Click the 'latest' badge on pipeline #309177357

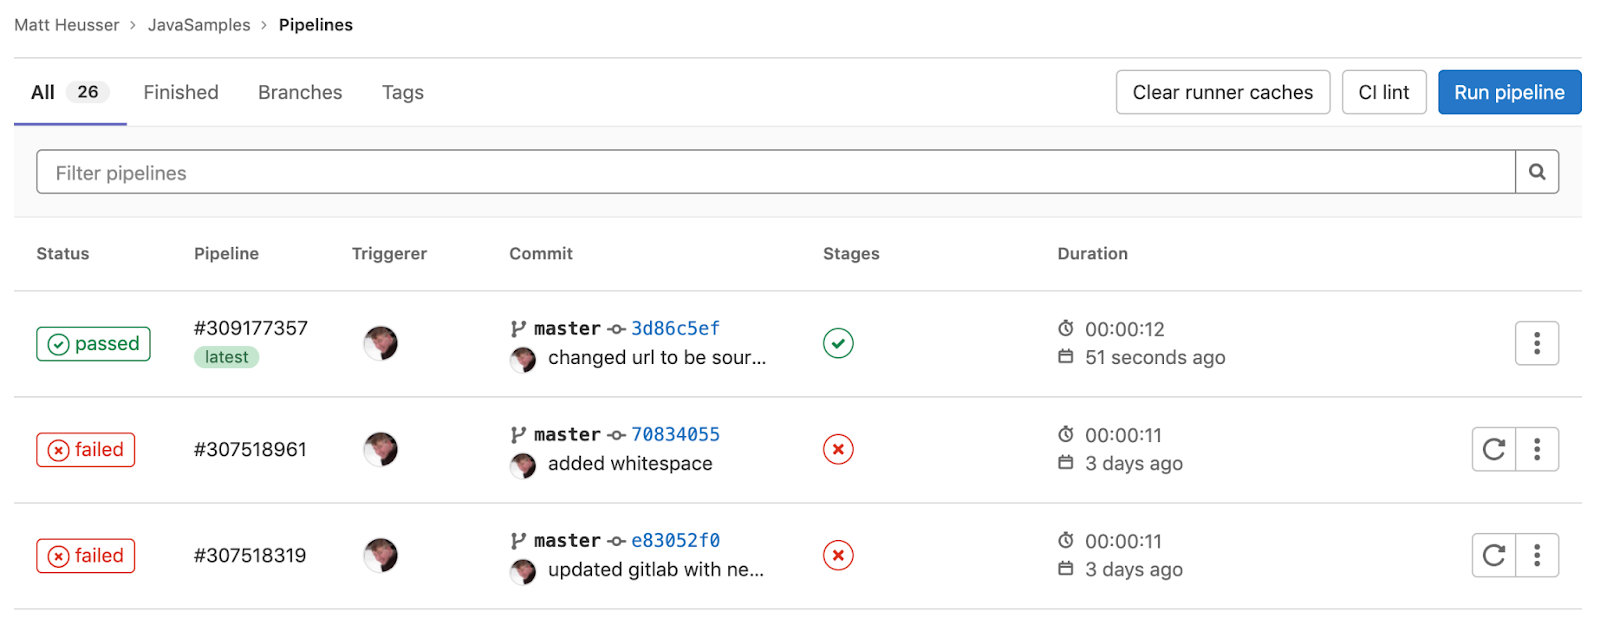click(x=226, y=357)
